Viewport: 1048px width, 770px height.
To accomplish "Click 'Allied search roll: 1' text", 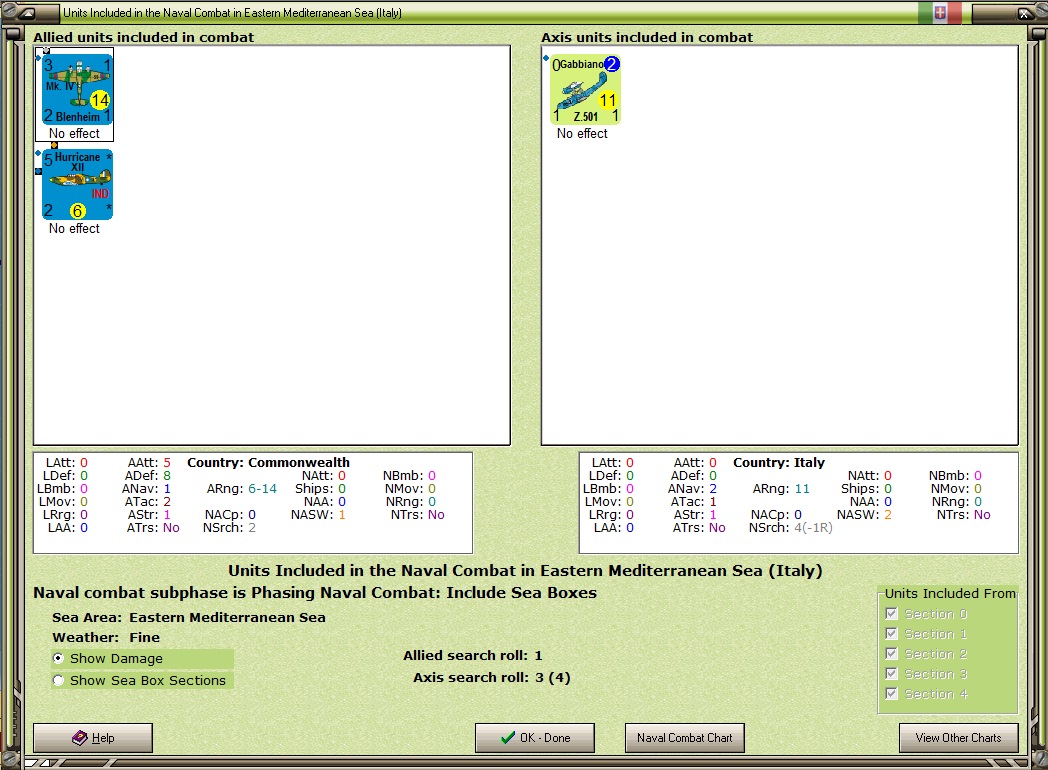I will tap(473, 656).
